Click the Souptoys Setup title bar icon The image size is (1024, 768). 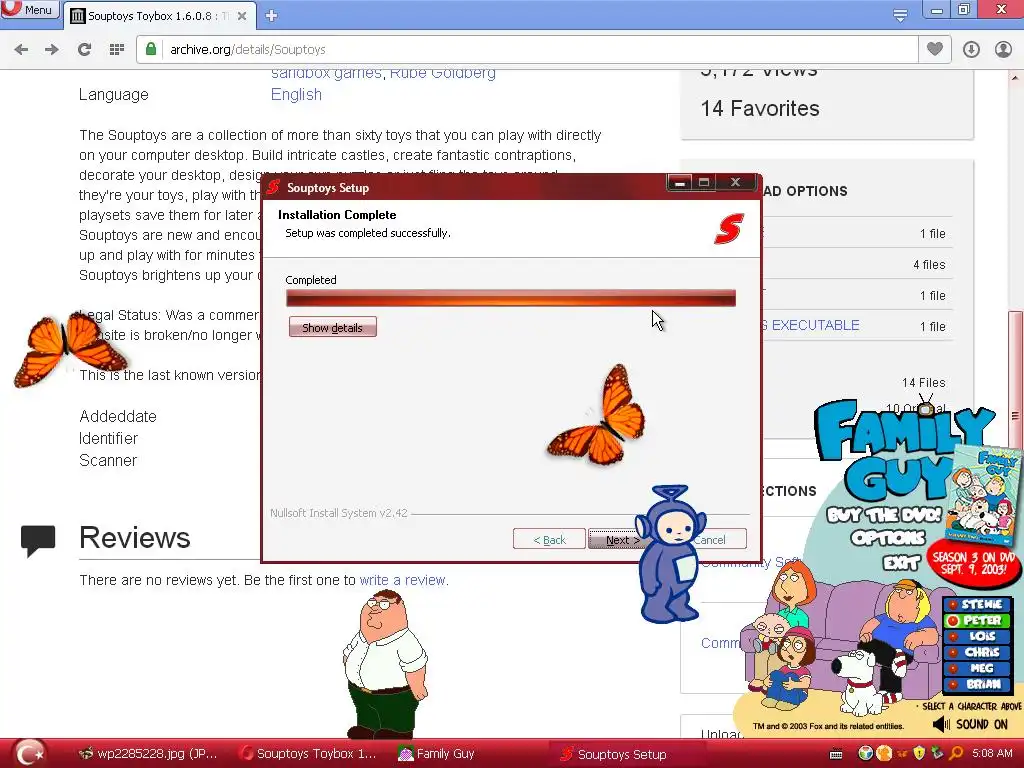point(274,187)
